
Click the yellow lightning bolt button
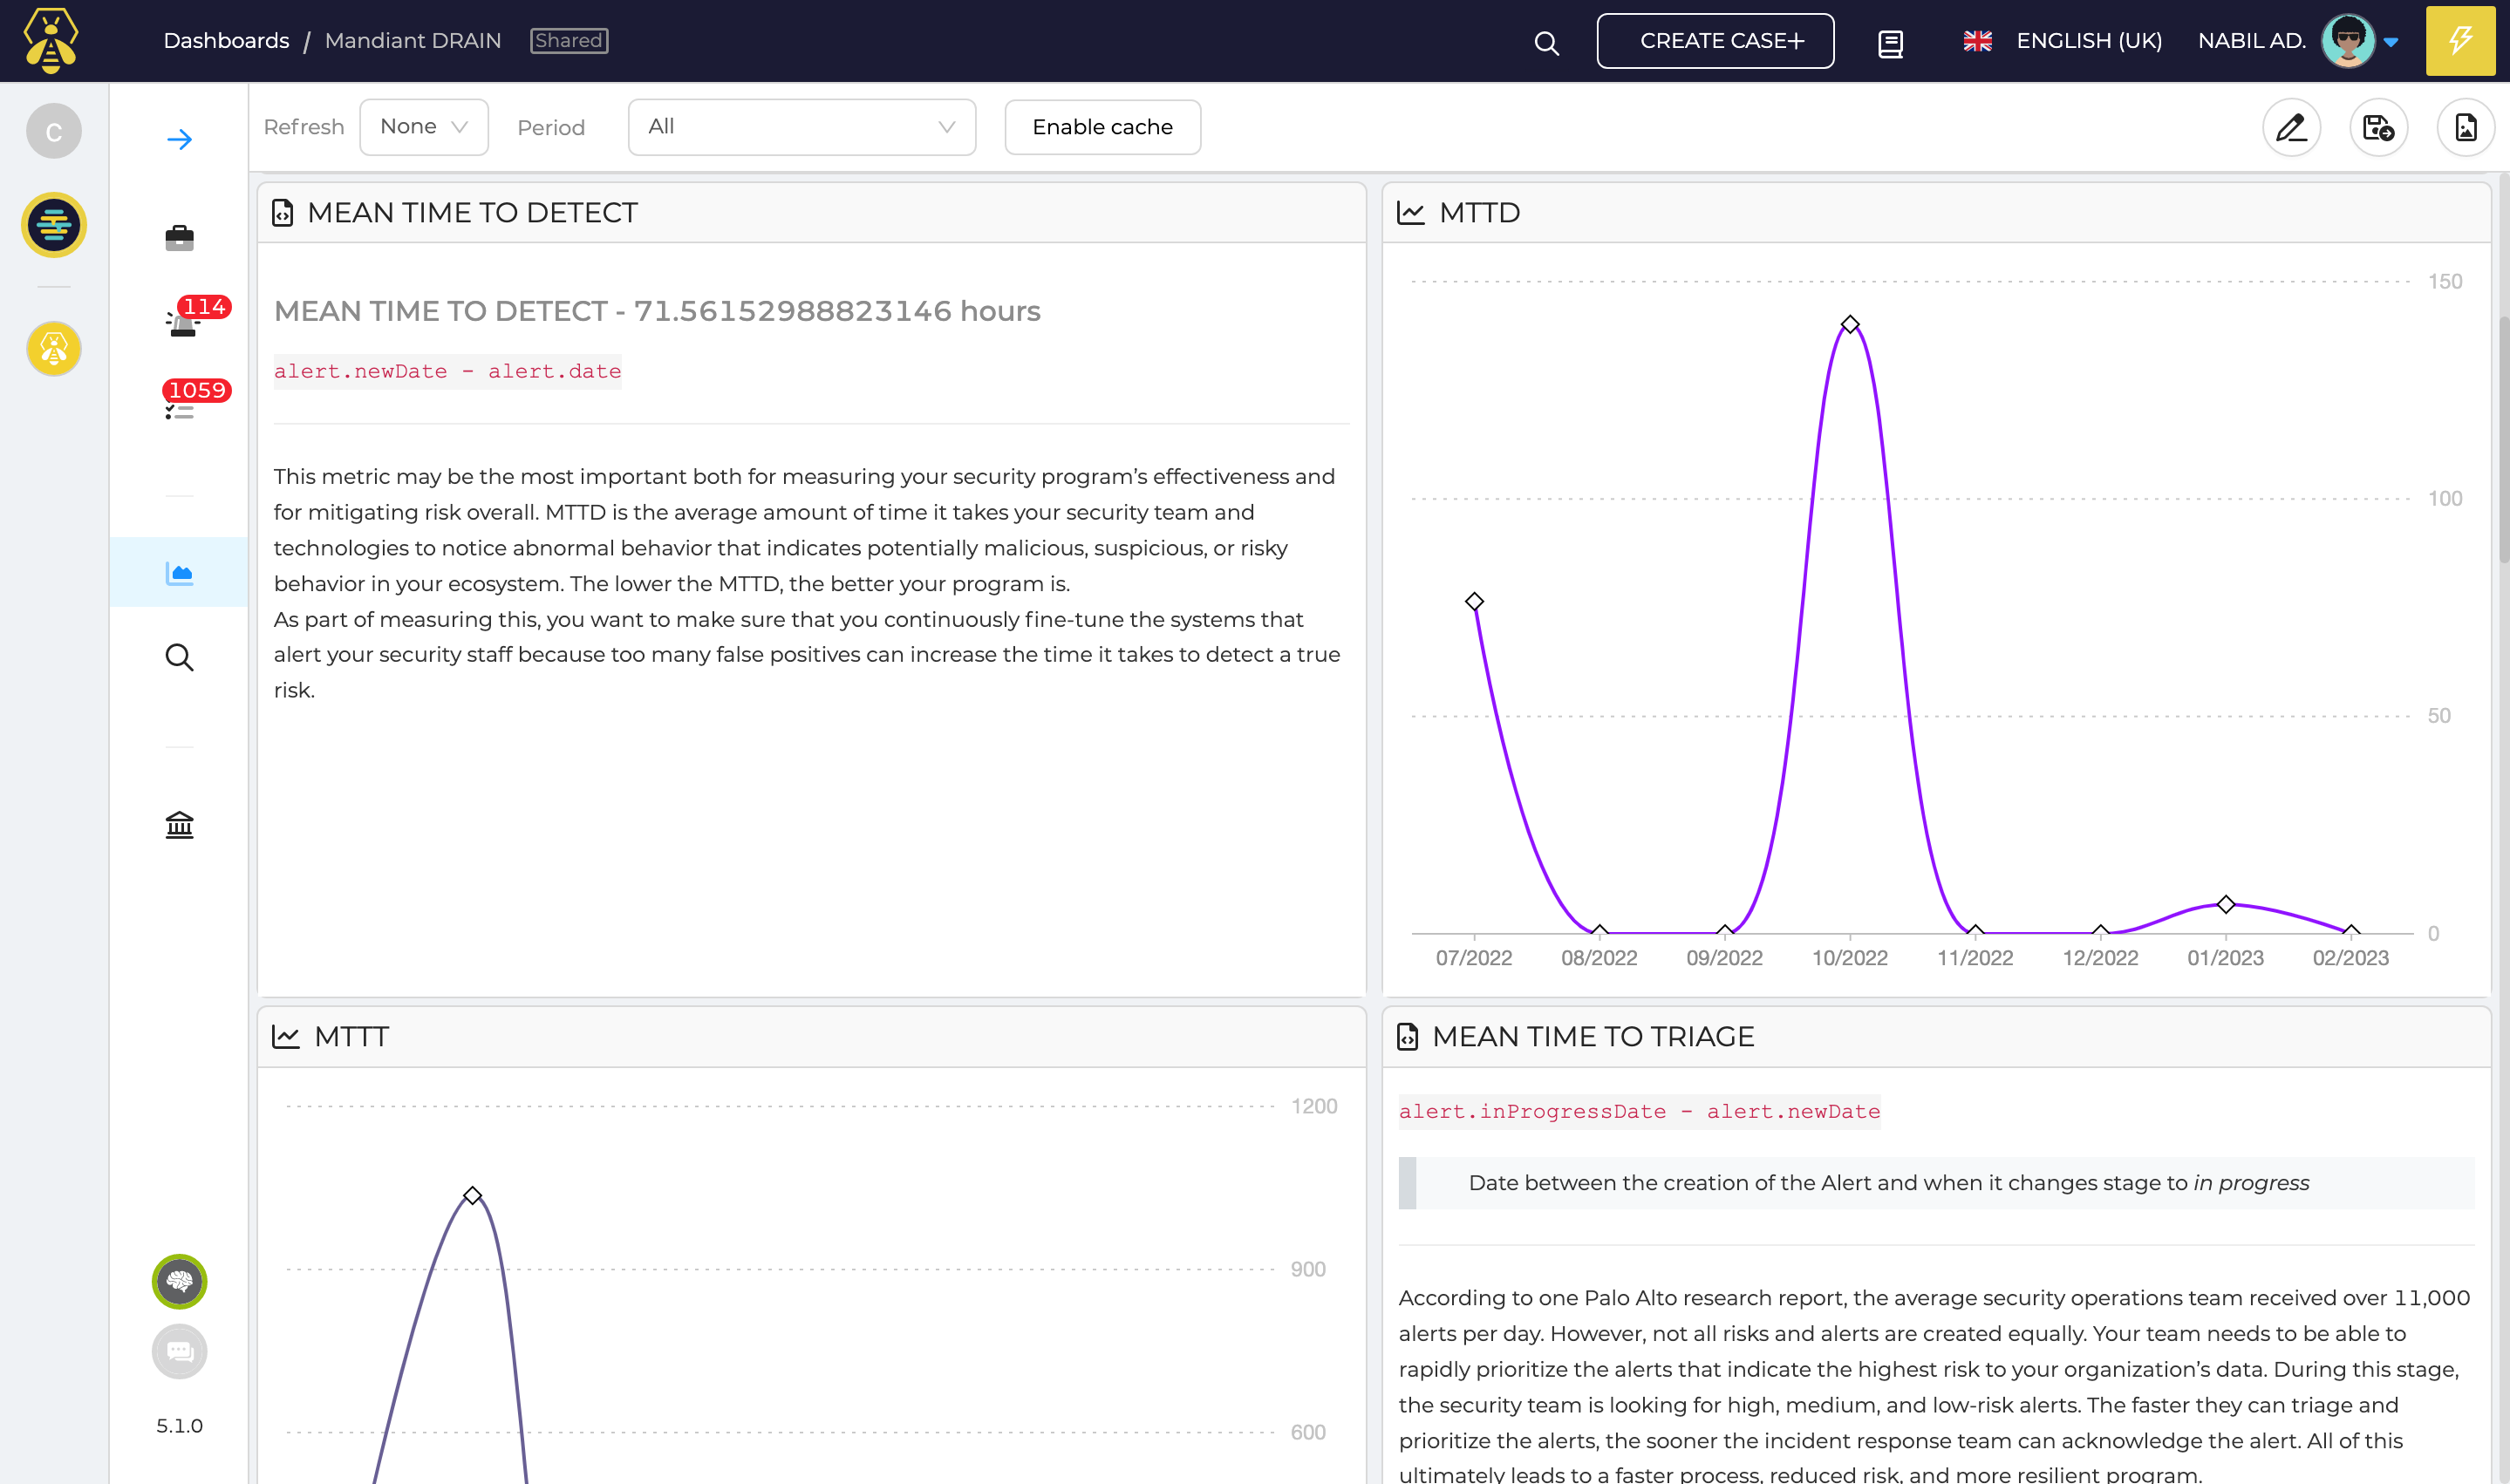(2460, 41)
